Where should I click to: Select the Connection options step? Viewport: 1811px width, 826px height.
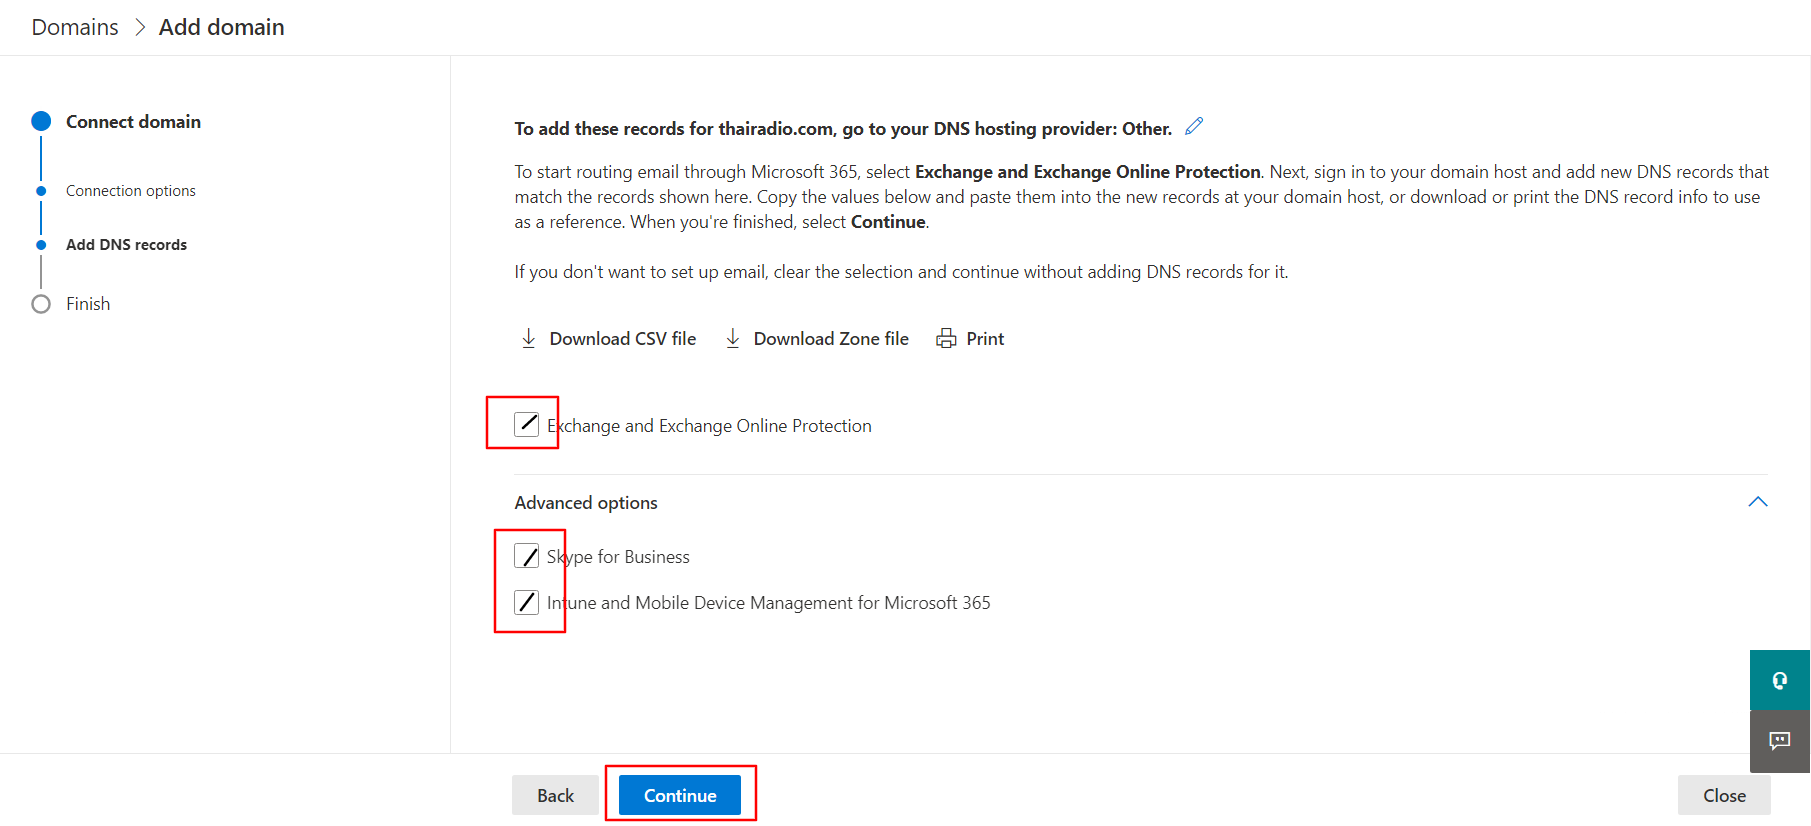coord(131,191)
